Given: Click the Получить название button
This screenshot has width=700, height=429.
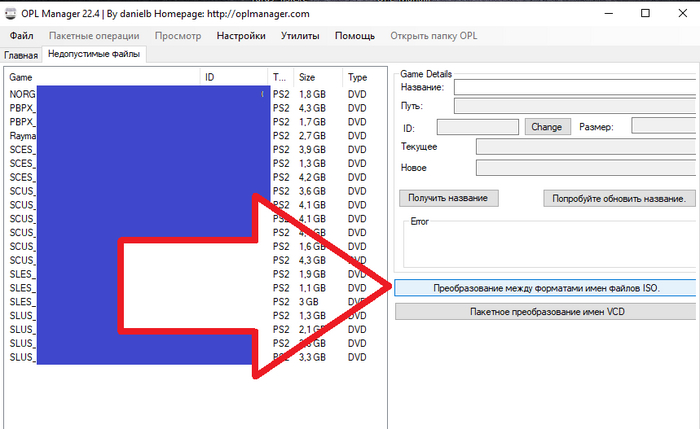Looking at the screenshot, I should coord(447,198).
